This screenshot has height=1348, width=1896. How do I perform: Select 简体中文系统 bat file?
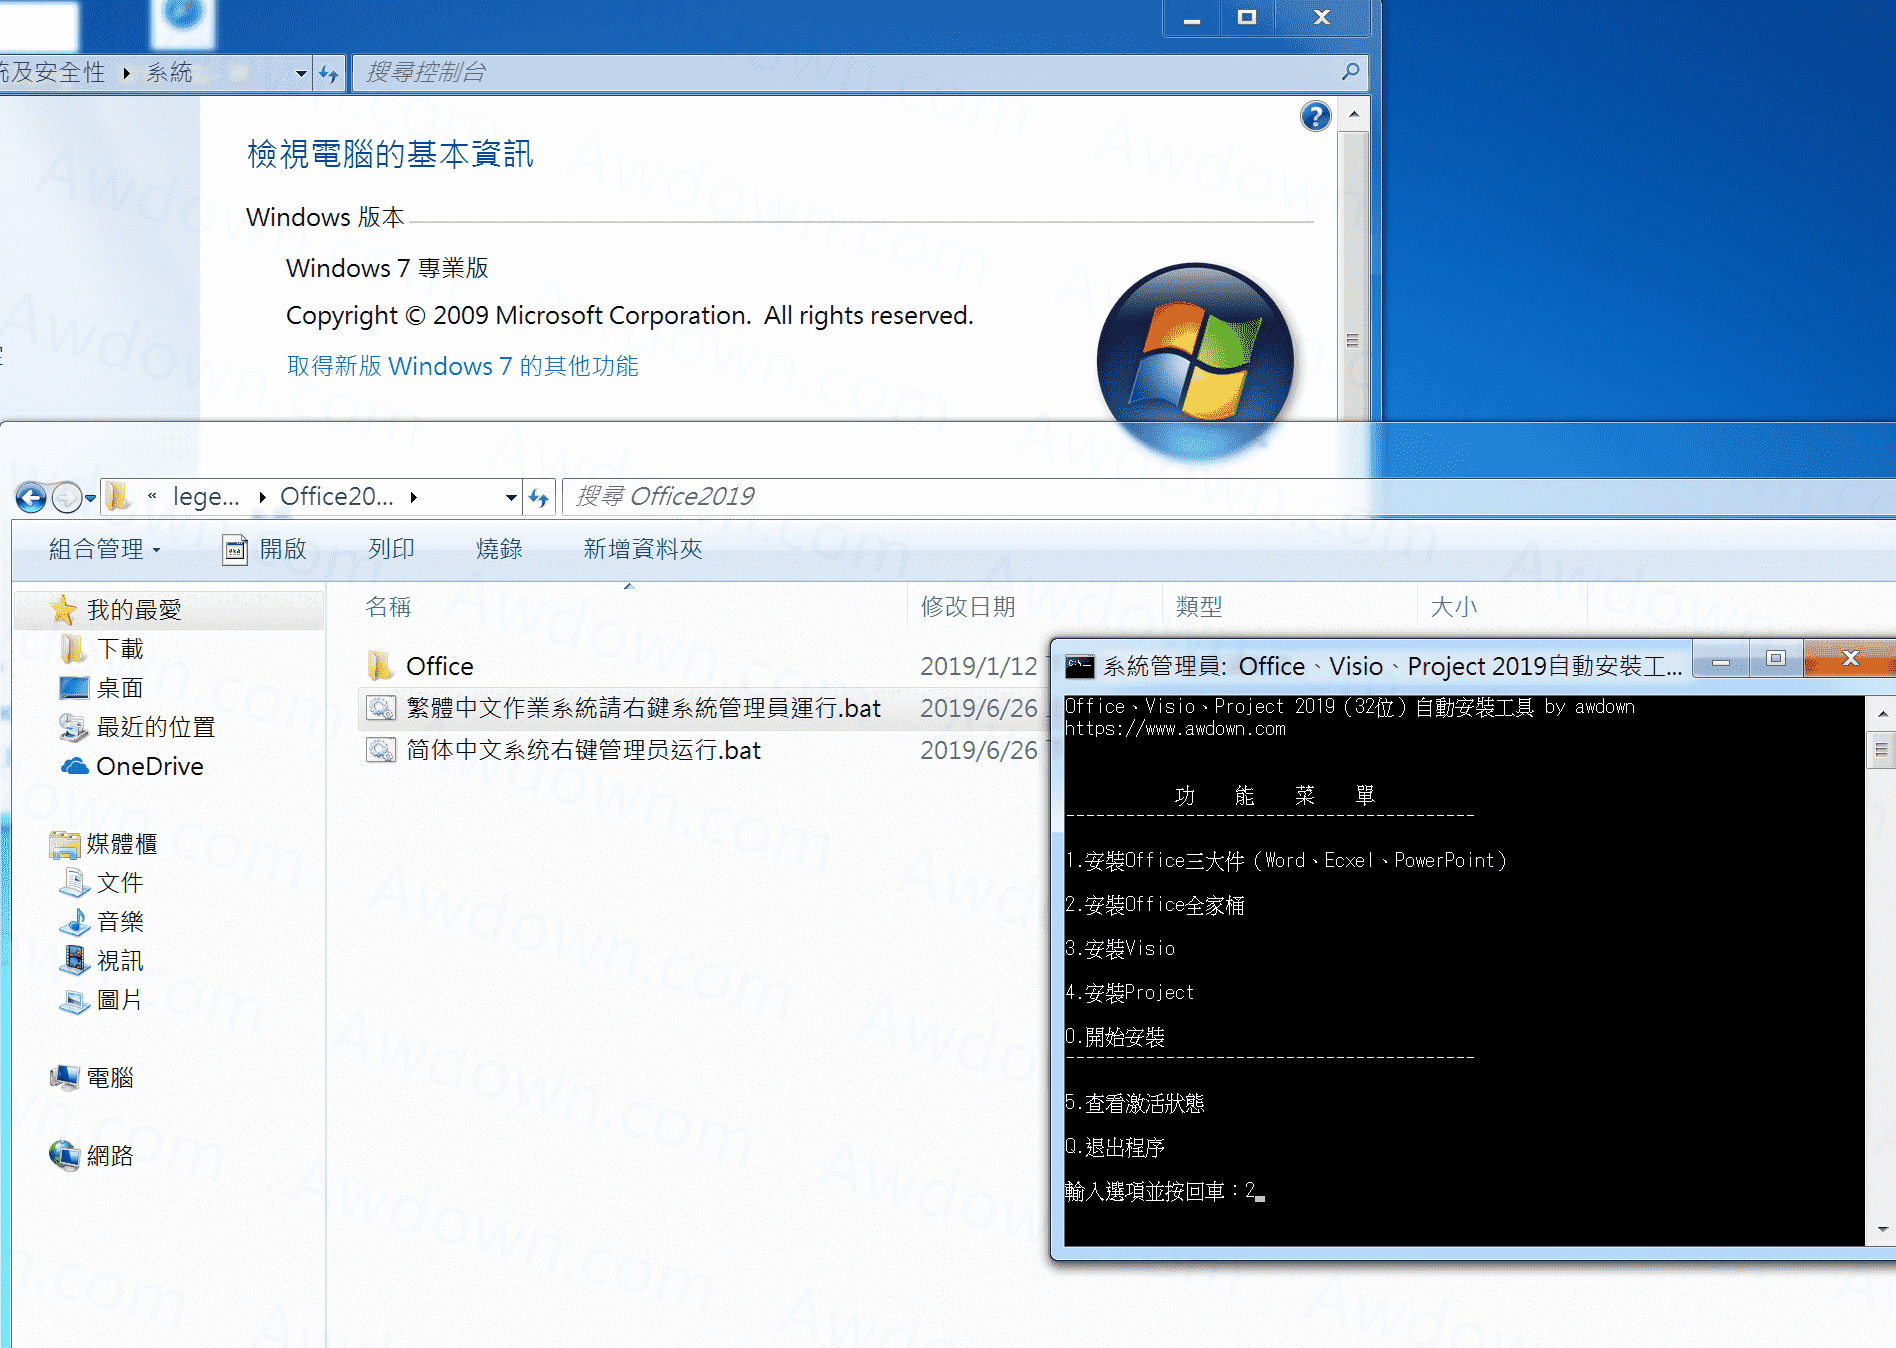coord(583,750)
